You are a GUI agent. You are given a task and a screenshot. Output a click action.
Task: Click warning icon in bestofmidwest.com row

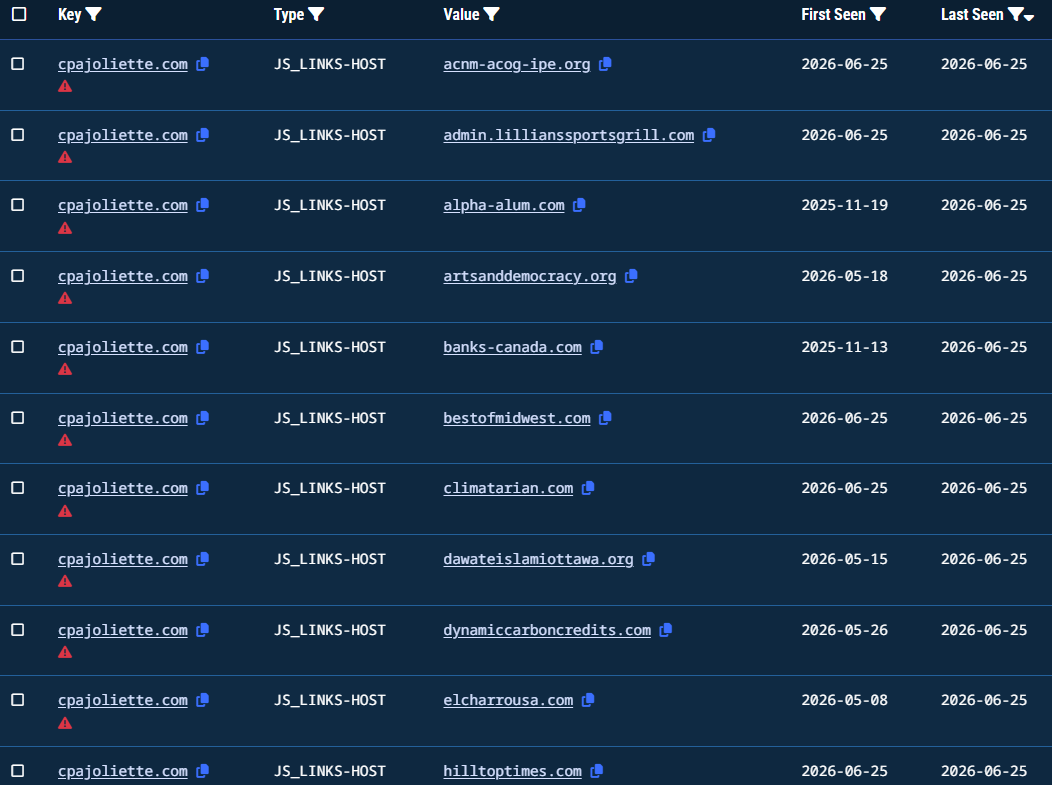coord(65,440)
